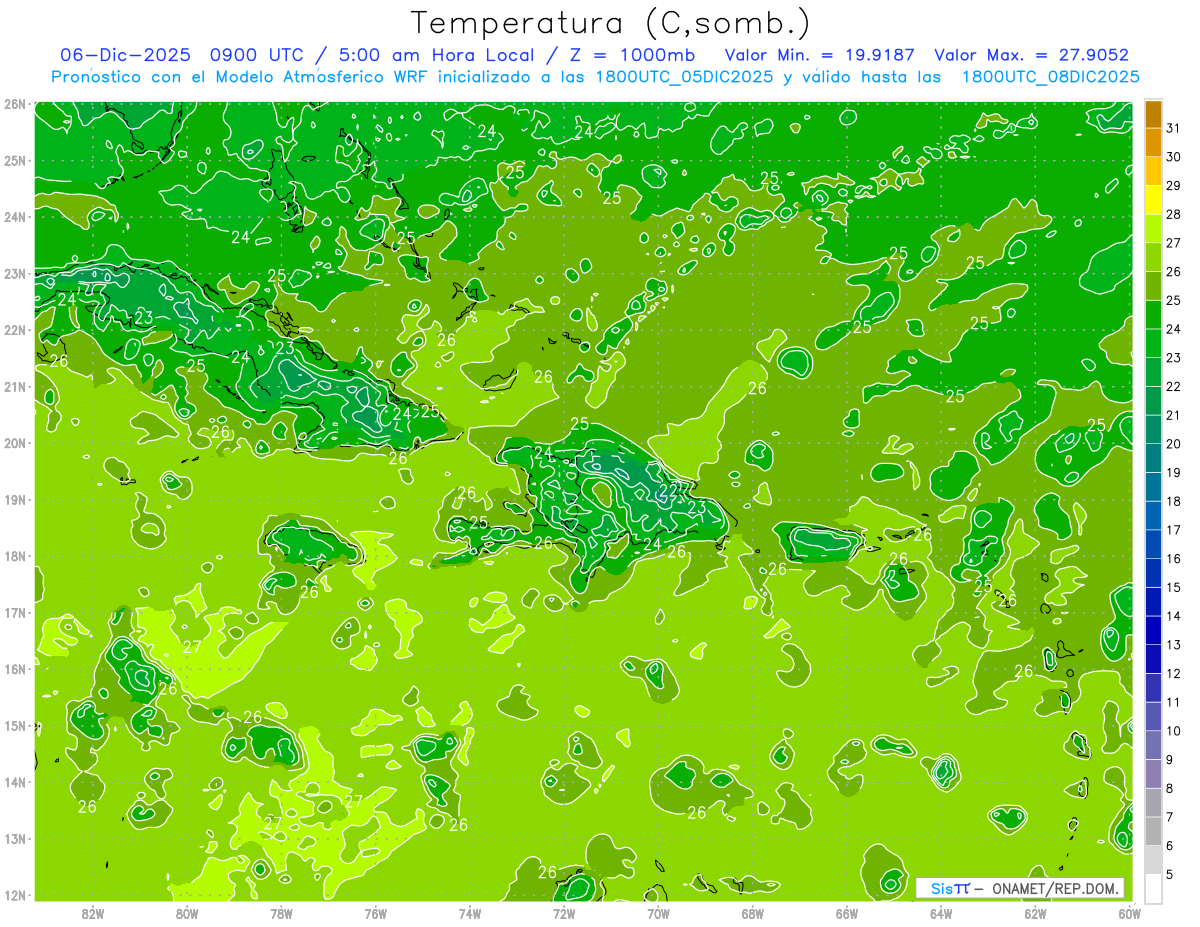Viewport: 1200px width, 927px height.
Task: Click the 15N latitude axis label
Action: pyautogui.click(x=14, y=725)
